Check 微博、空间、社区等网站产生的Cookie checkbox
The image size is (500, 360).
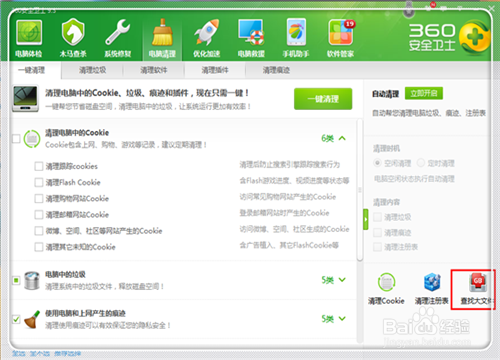click(39, 231)
